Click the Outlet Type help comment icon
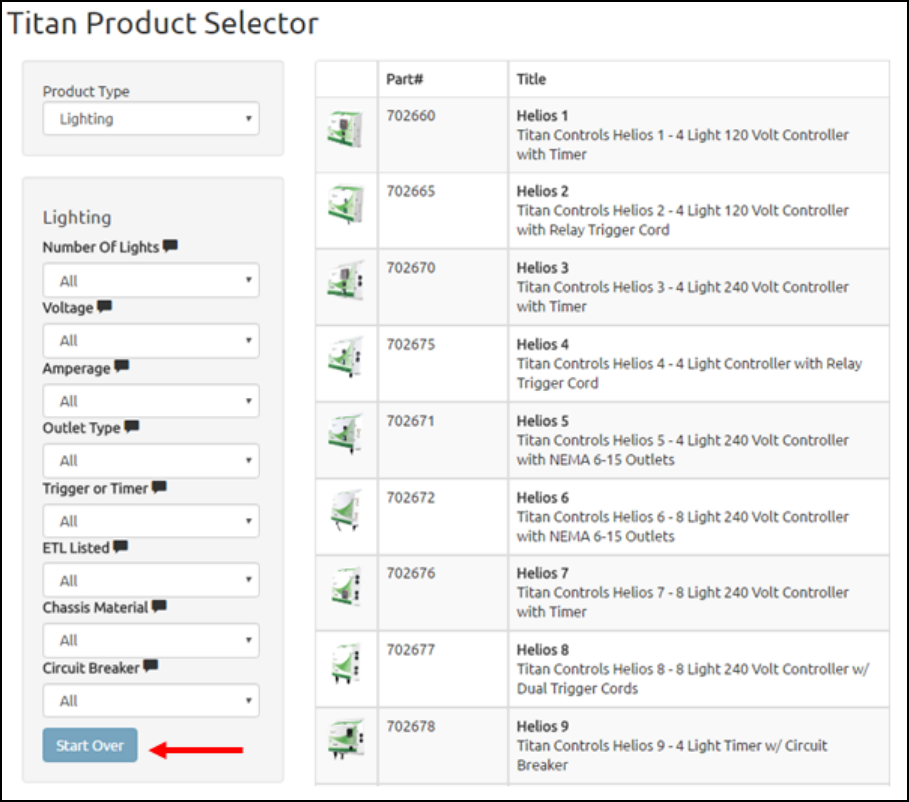 (132, 427)
